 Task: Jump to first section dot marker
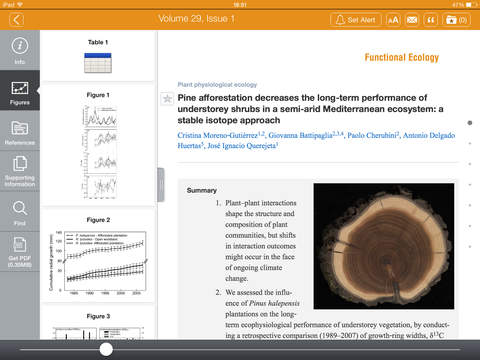tap(470, 123)
